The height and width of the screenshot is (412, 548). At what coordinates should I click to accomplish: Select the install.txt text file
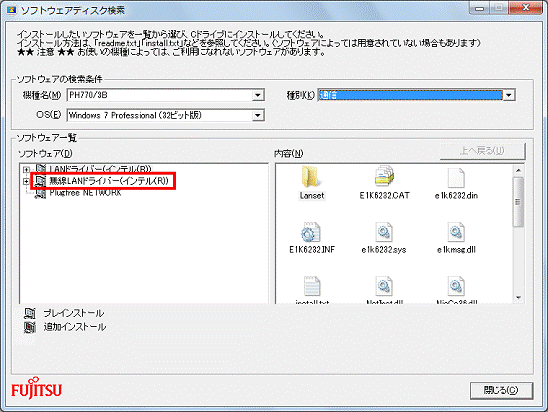[312, 290]
